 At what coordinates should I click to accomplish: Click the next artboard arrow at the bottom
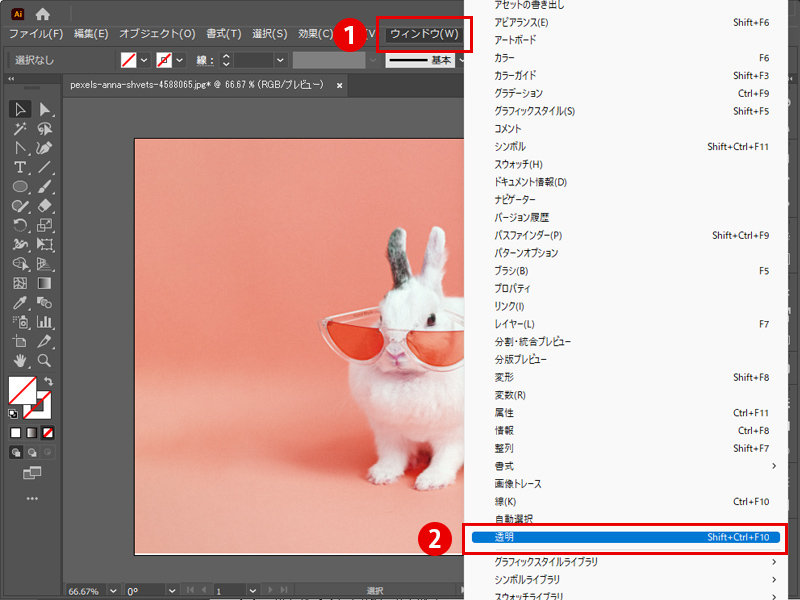[x=270, y=590]
